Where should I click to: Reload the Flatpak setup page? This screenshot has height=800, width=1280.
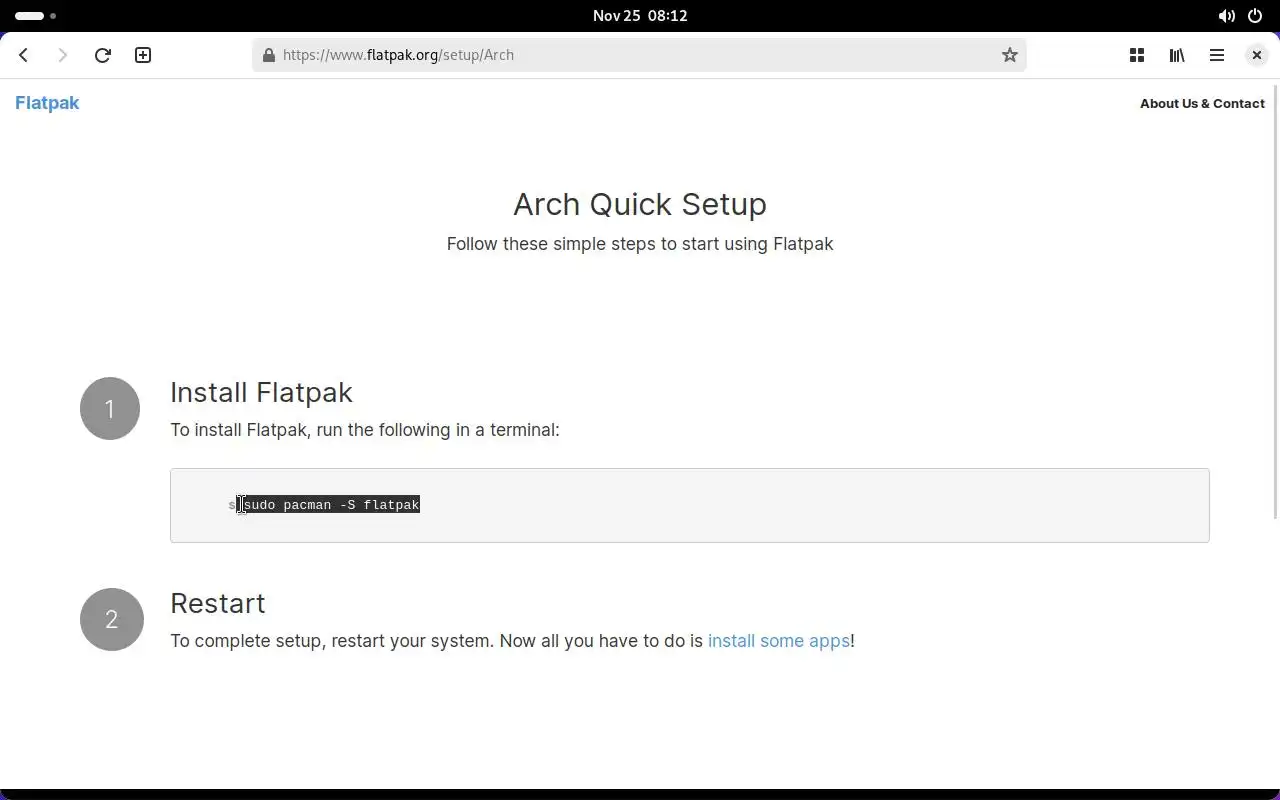coord(102,55)
